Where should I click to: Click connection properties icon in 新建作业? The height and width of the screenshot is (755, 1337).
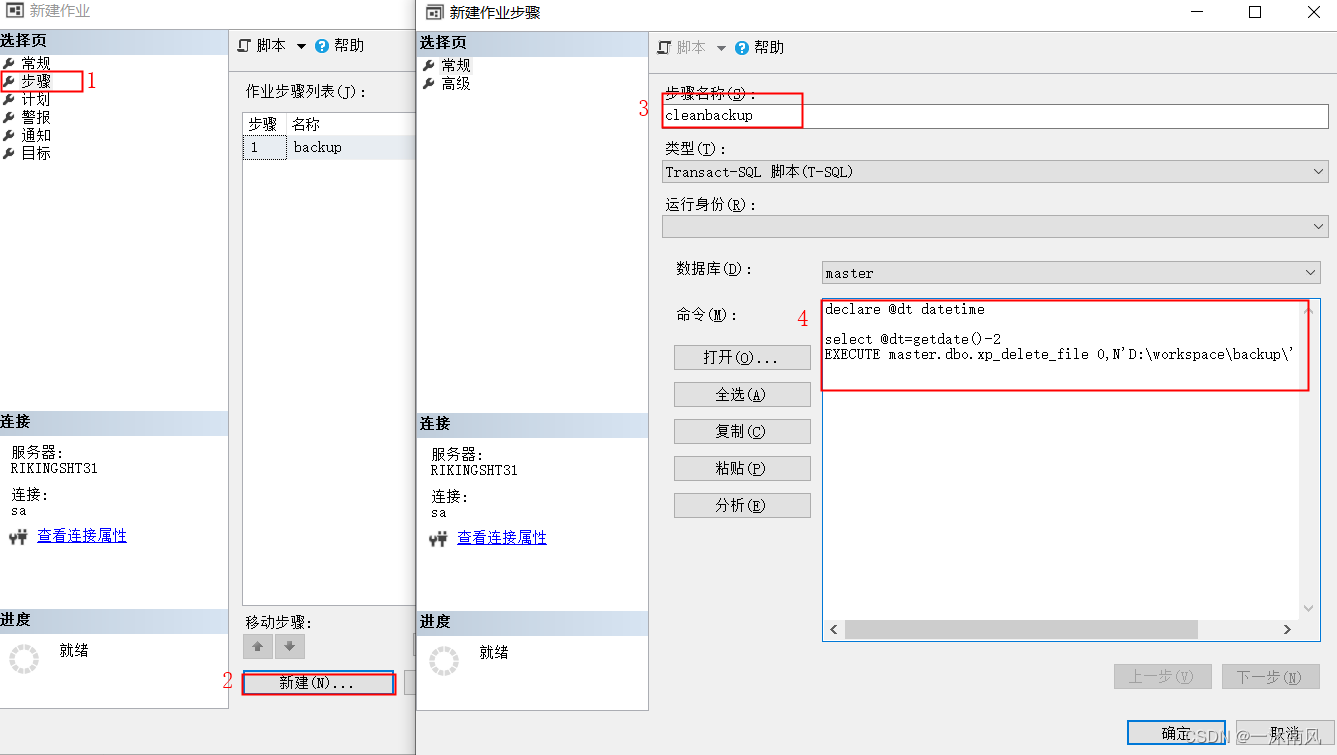(18, 537)
